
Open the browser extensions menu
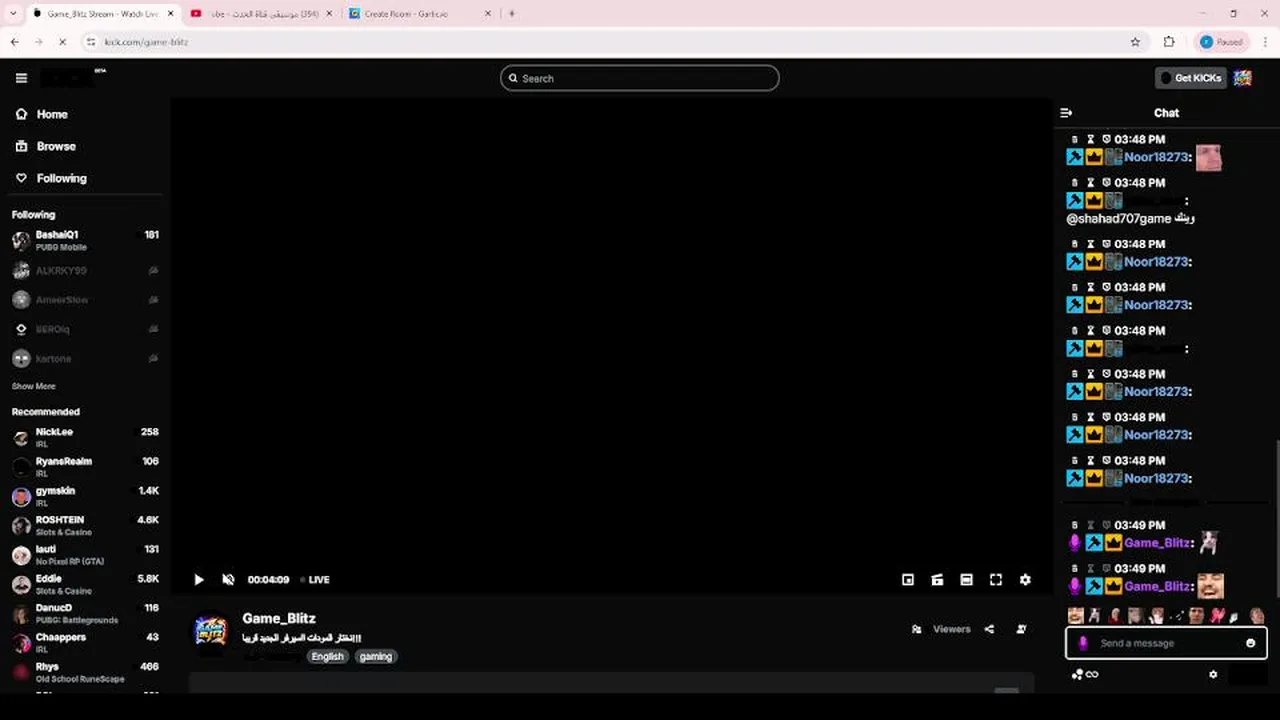coord(1169,42)
